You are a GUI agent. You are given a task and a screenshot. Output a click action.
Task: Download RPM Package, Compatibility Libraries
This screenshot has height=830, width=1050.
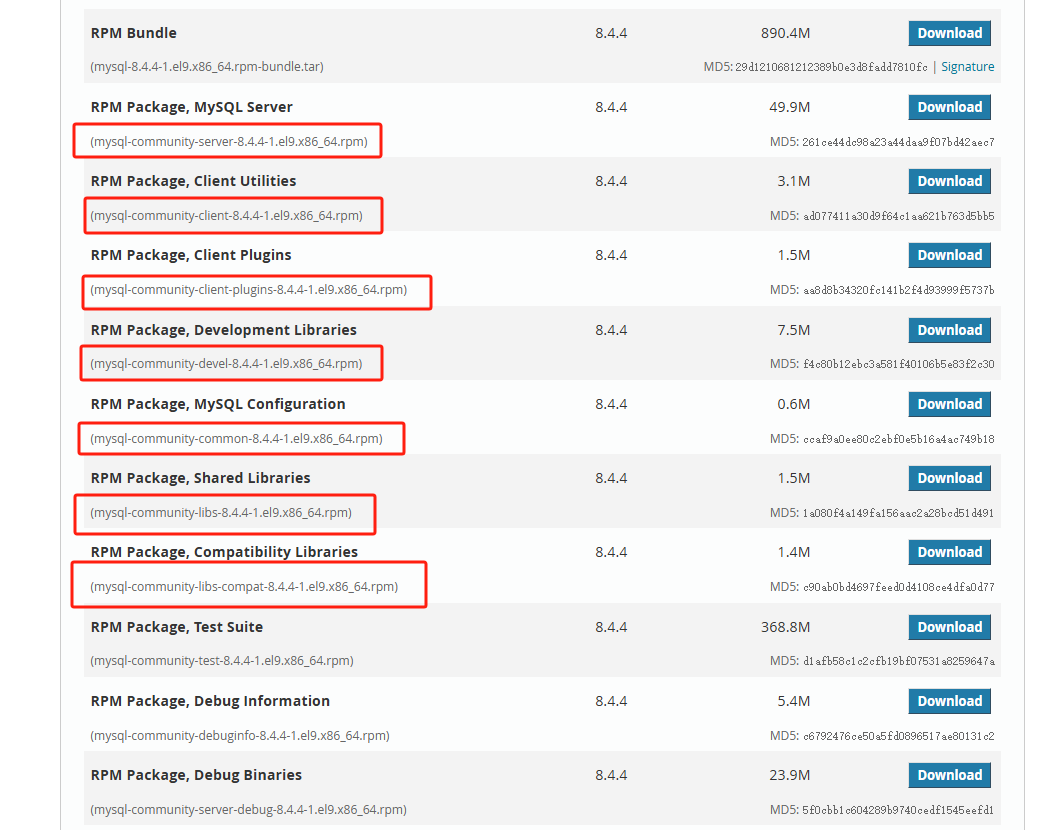(950, 552)
